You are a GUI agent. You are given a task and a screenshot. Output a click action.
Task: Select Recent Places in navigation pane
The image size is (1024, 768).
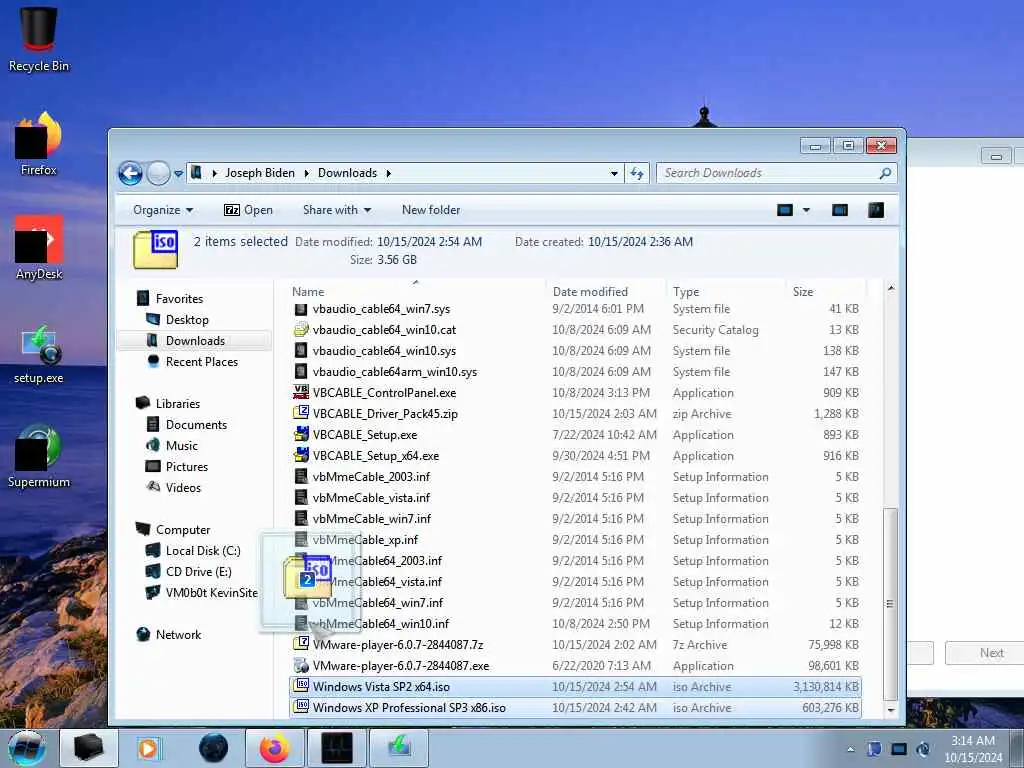[201, 361]
